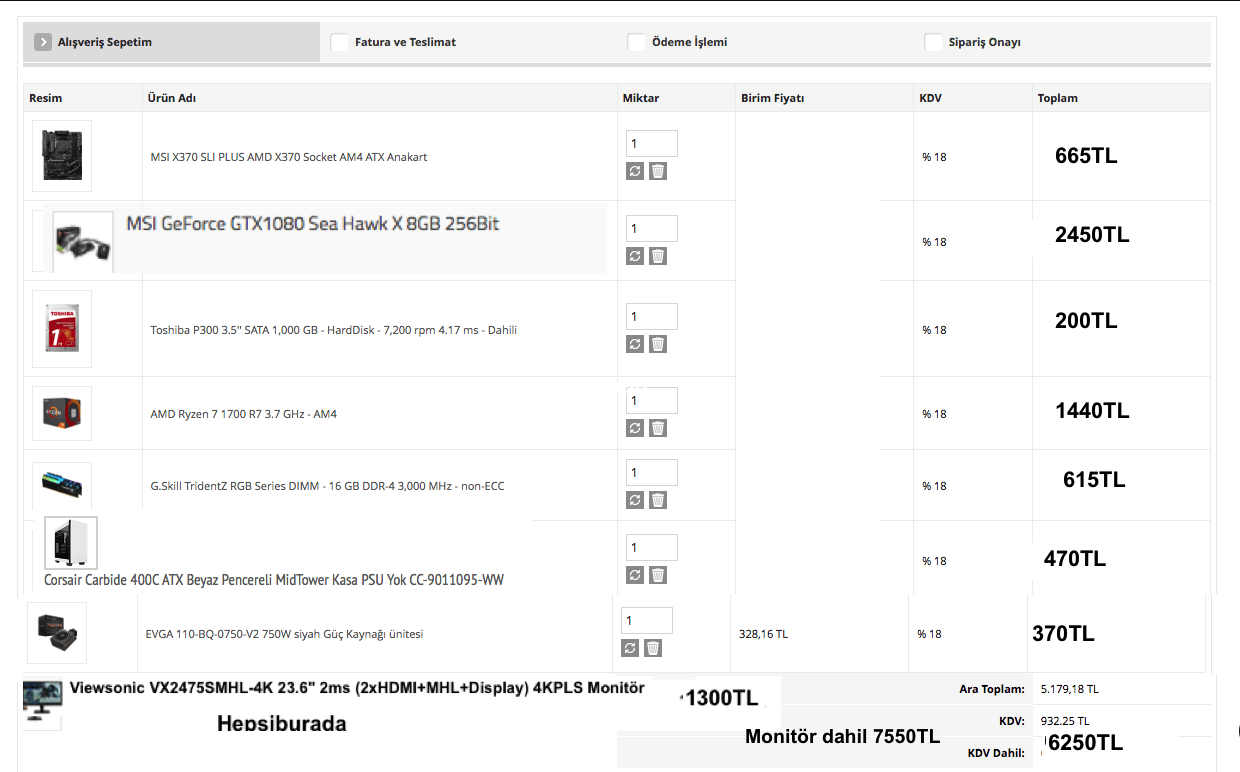This screenshot has width=1240, height=772.
Task: Go to Fatura ve Teslimat step
Action: coord(405,42)
